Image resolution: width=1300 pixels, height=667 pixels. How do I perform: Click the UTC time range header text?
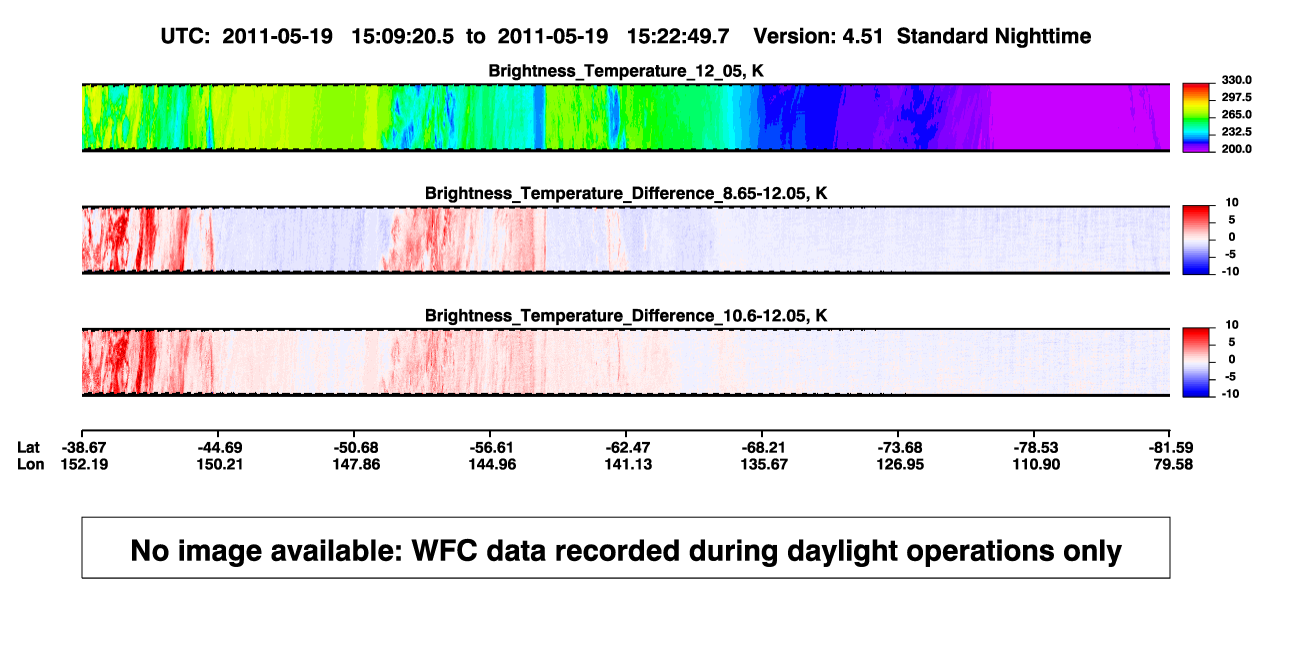click(444, 37)
